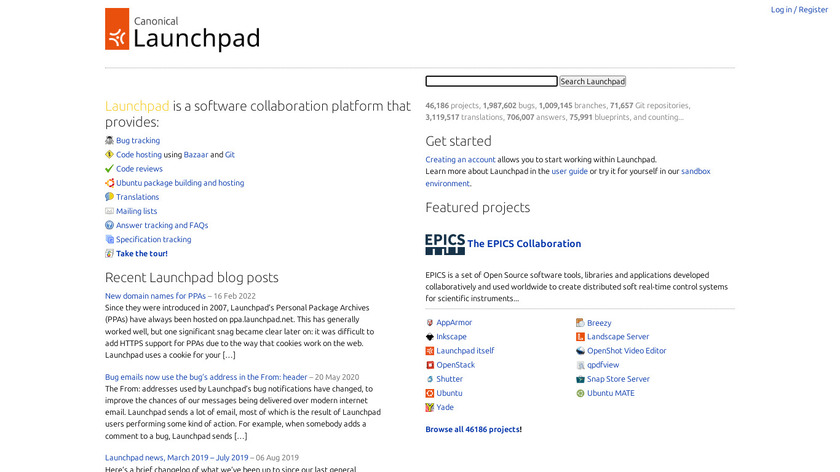
Task: Open the Creating an account link
Action: coord(460,160)
